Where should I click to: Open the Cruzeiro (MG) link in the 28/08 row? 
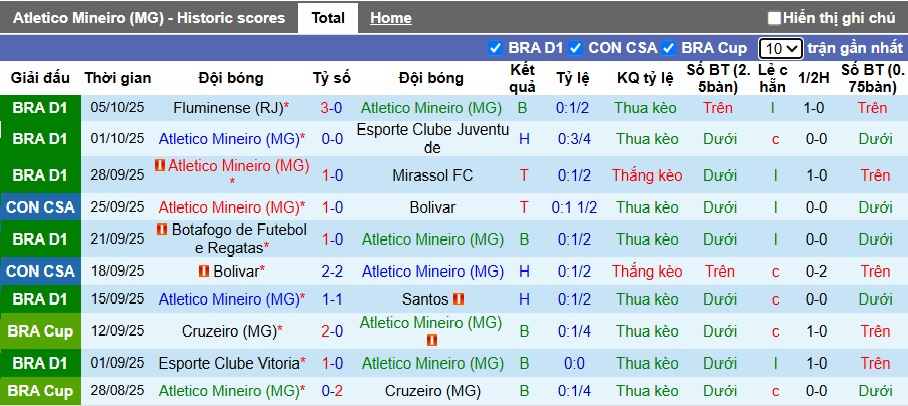tap(432, 391)
